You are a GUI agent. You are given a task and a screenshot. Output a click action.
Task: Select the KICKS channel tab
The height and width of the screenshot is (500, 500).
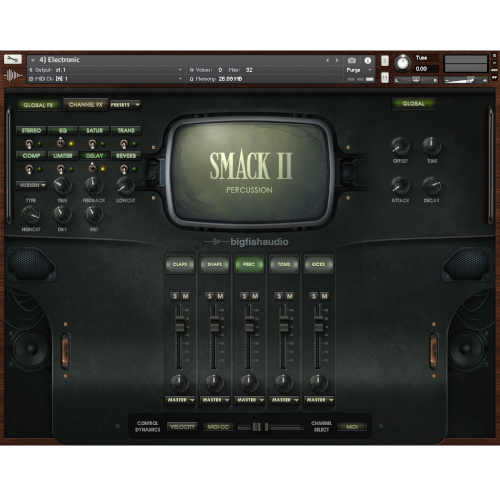(x=319, y=264)
